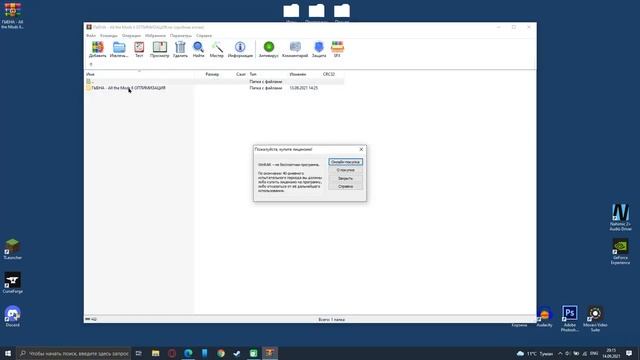Click the Онлайн-покупка button in dialog
The width and height of the screenshot is (640, 360).
click(x=345, y=162)
